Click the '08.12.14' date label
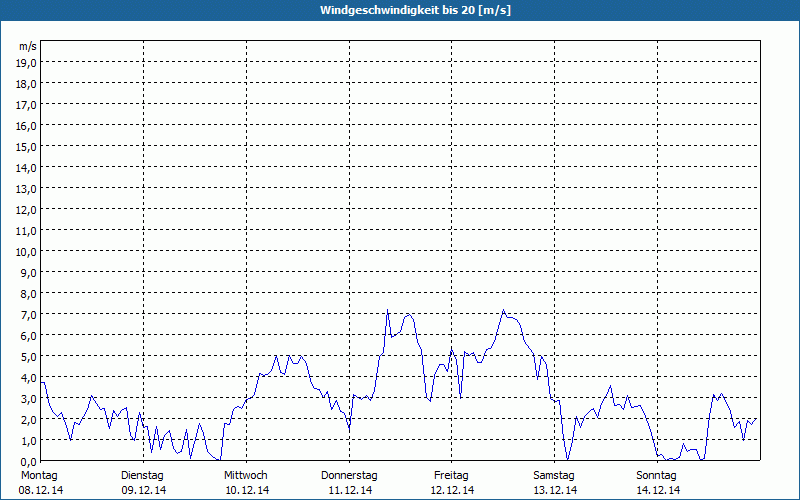This screenshot has width=800, height=500. tap(41, 490)
